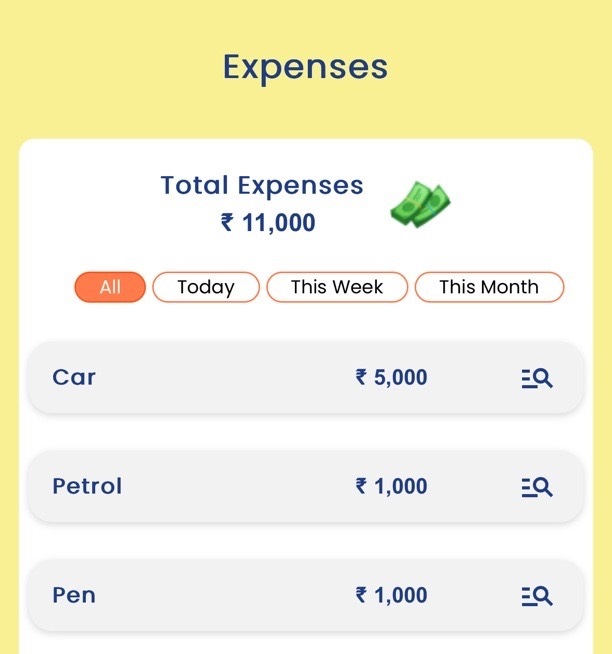This screenshot has height=654, width=612.
Task: Click the ₹ 1,000 Petrol amount
Action: [x=391, y=486]
